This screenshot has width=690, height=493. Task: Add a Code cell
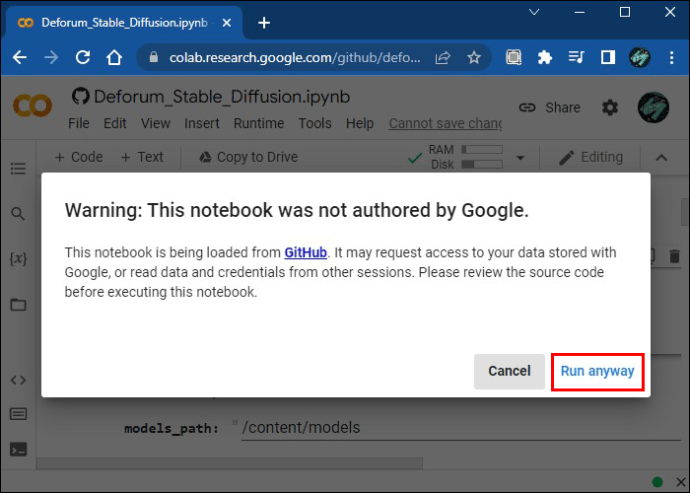coord(78,157)
